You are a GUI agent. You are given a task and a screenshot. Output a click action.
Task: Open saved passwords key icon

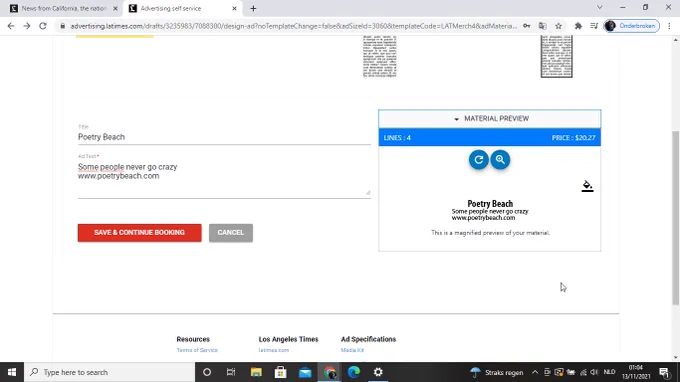pyautogui.click(x=526, y=26)
